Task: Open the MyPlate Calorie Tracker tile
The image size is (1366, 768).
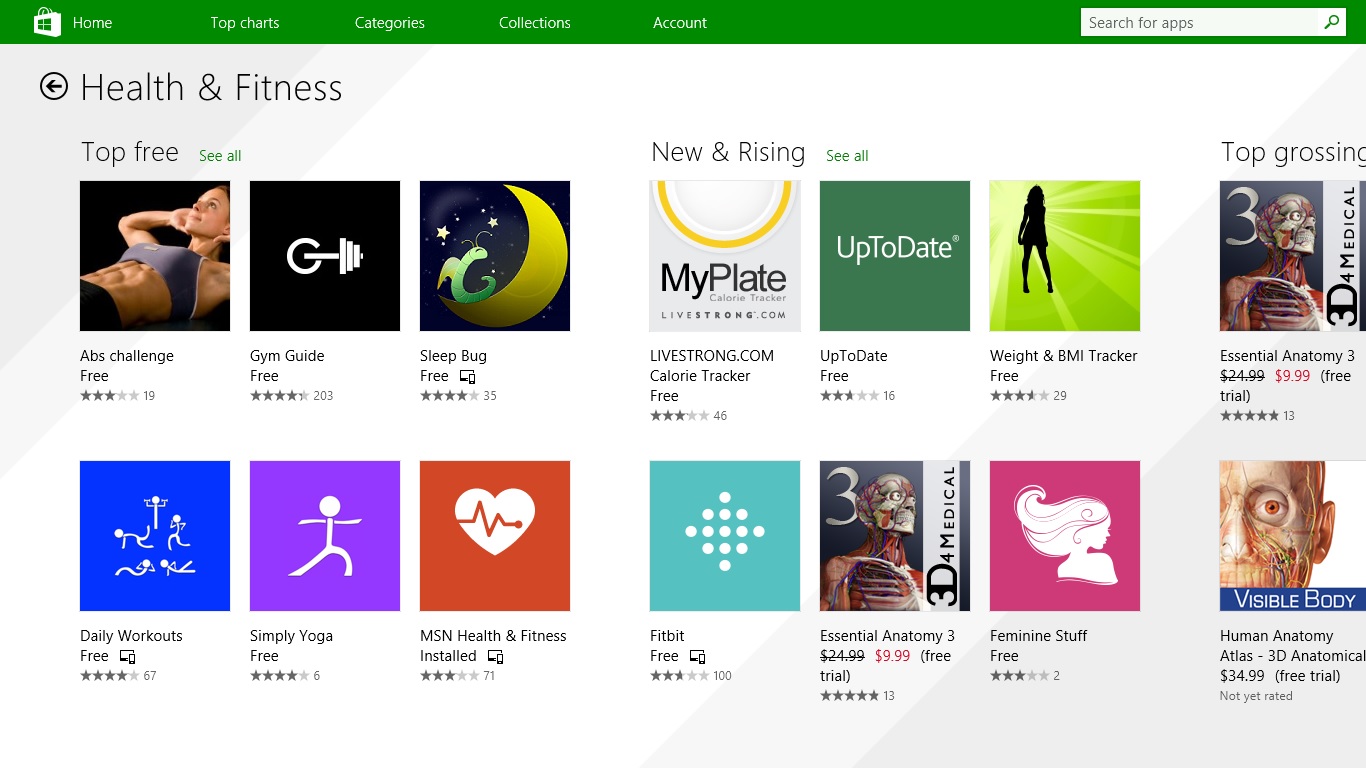Action: pyautogui.click(x=725, y=256)
